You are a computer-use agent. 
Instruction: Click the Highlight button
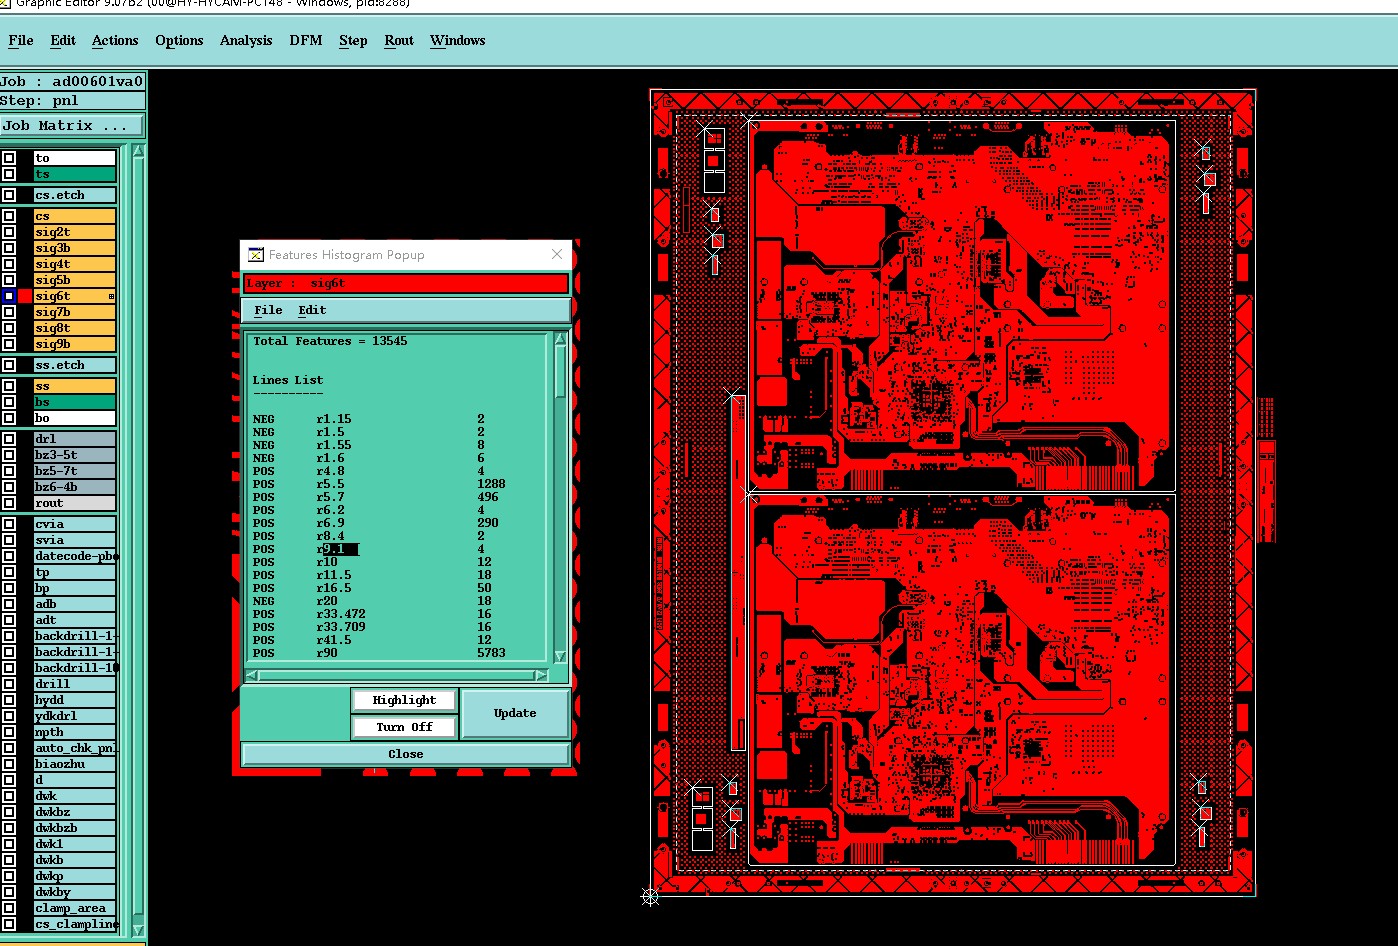point(404,700)
